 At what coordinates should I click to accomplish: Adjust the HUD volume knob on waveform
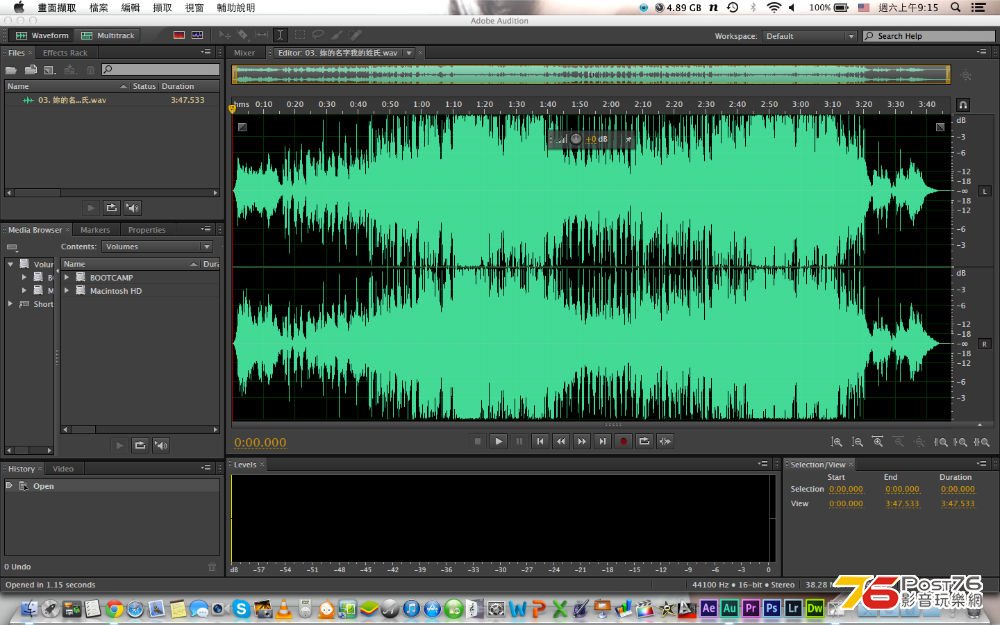575,139
